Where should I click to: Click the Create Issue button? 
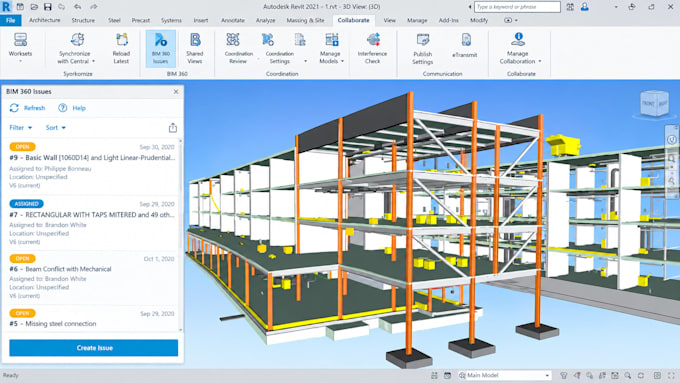point(94,348)
